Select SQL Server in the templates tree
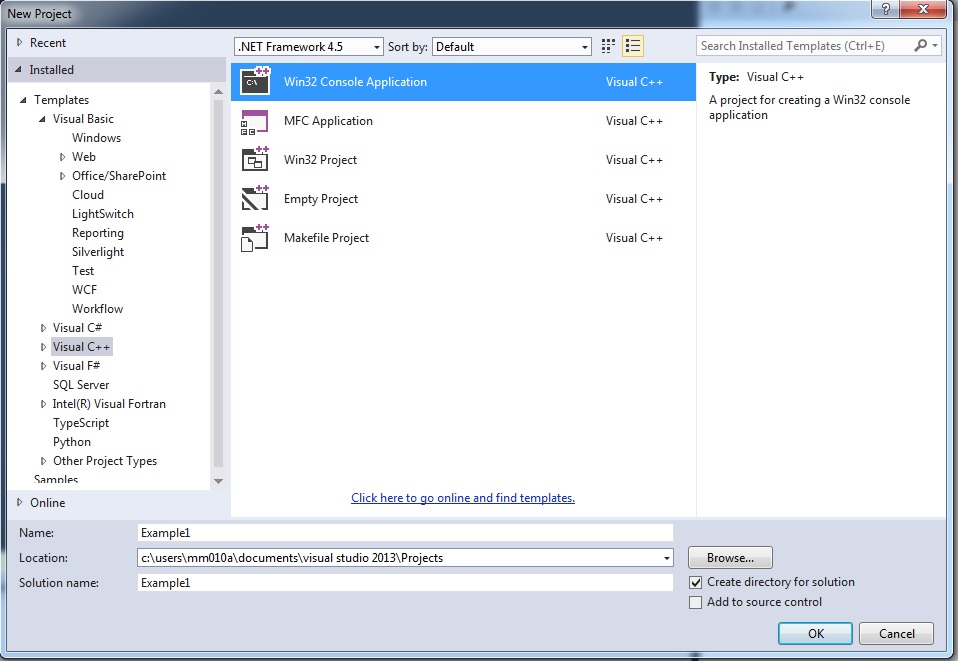958x661 pixels. (81, 385)
